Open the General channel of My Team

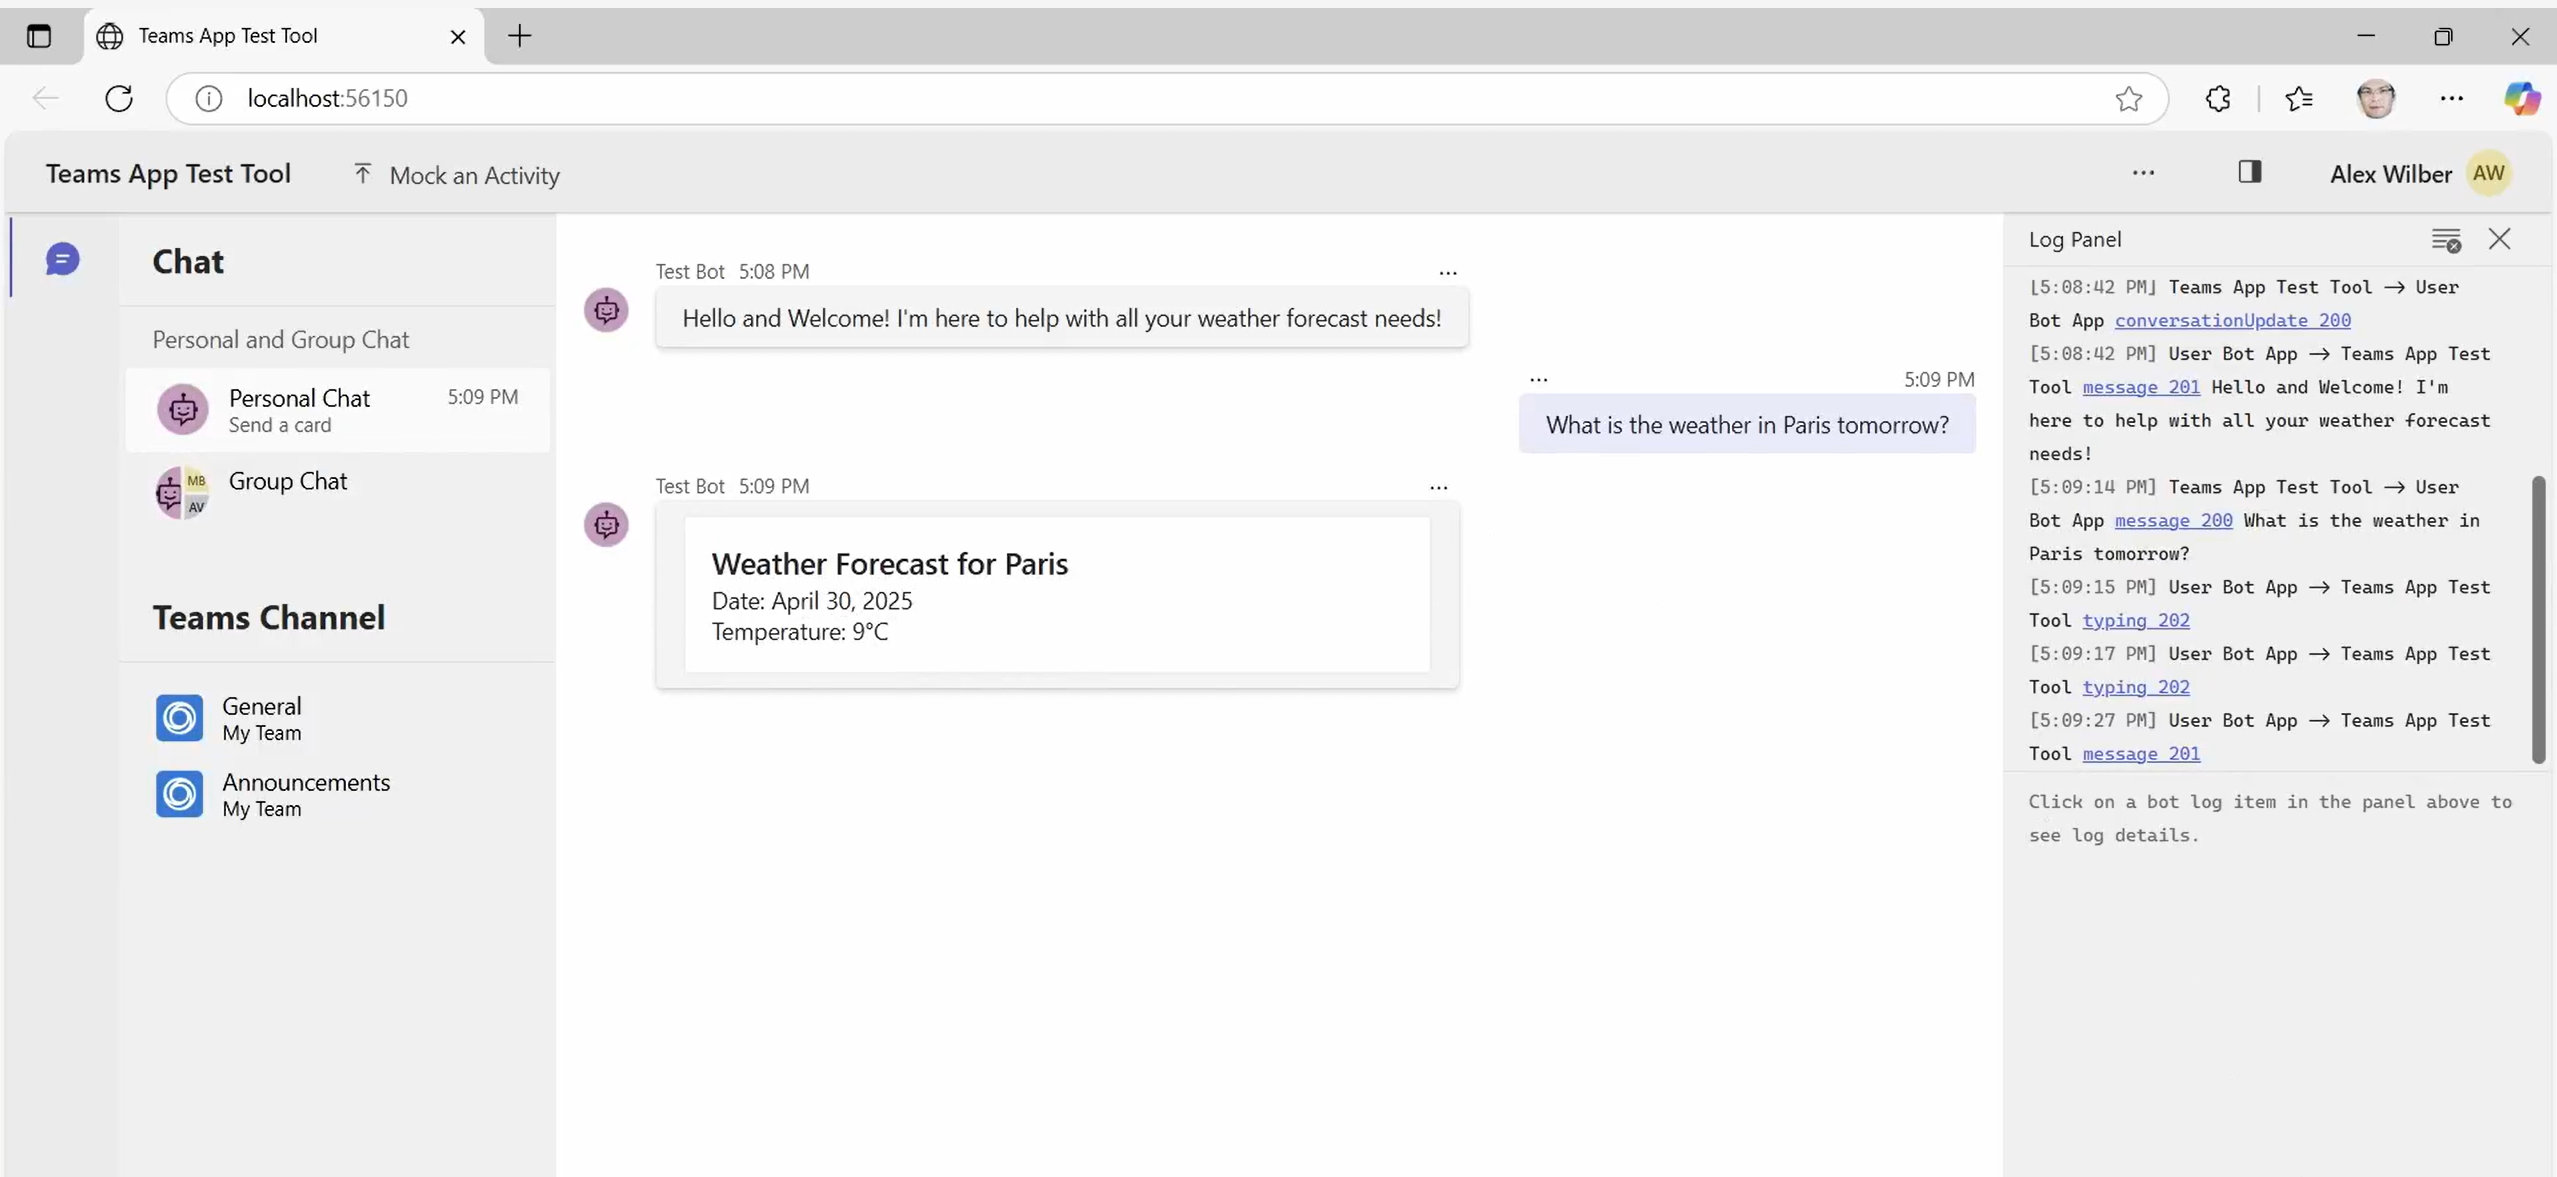(x=262, y=718)
